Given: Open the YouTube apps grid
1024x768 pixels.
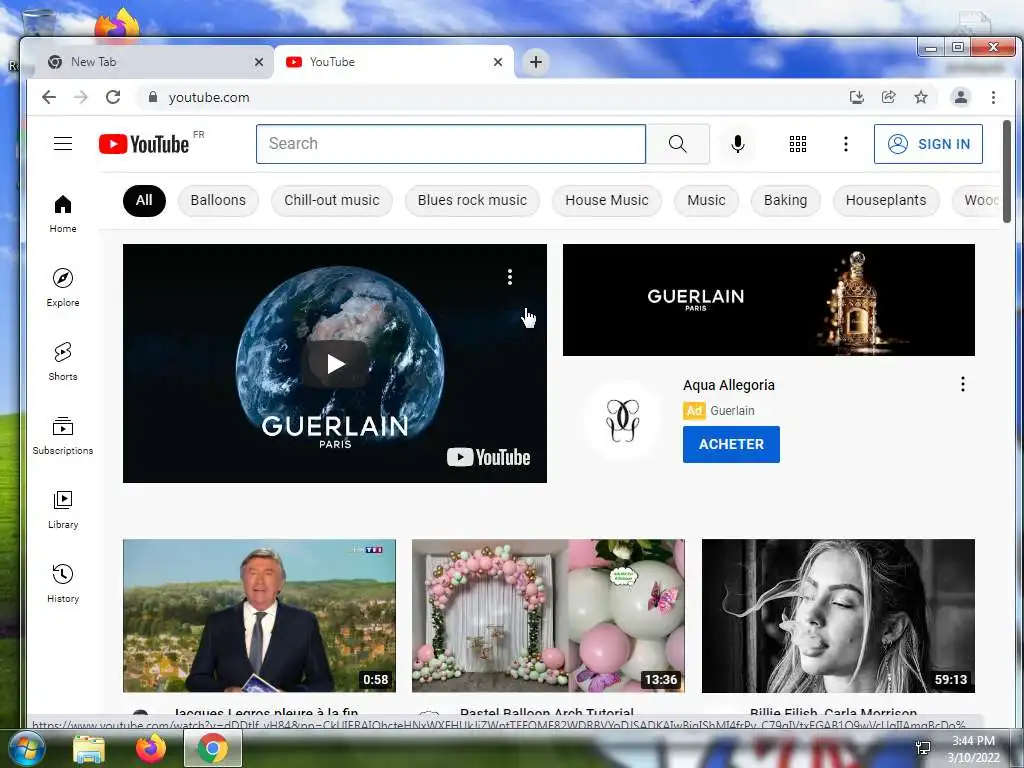Looking at the screenshot, I should [797, 144].
